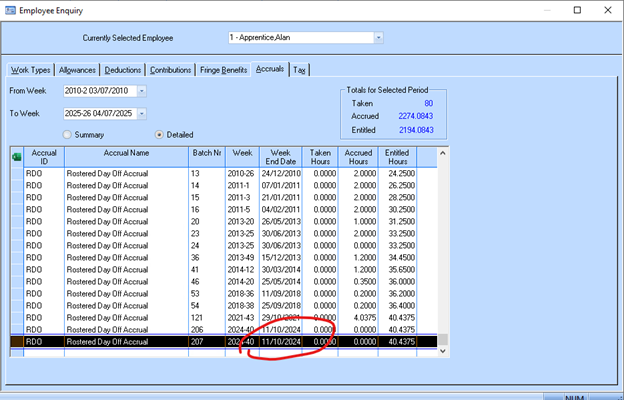Open the Allowances tab

tap(78, 70)
